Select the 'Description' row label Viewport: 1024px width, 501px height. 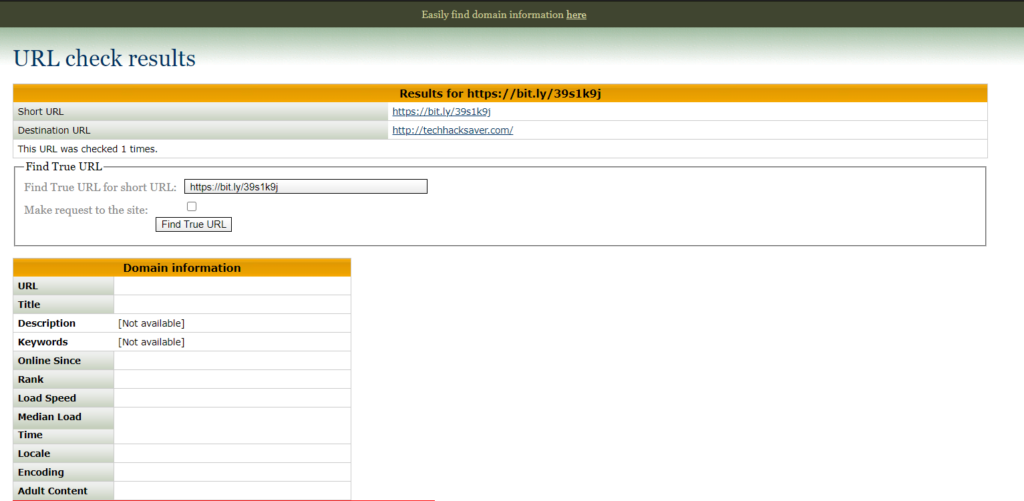tap(46, 323)
